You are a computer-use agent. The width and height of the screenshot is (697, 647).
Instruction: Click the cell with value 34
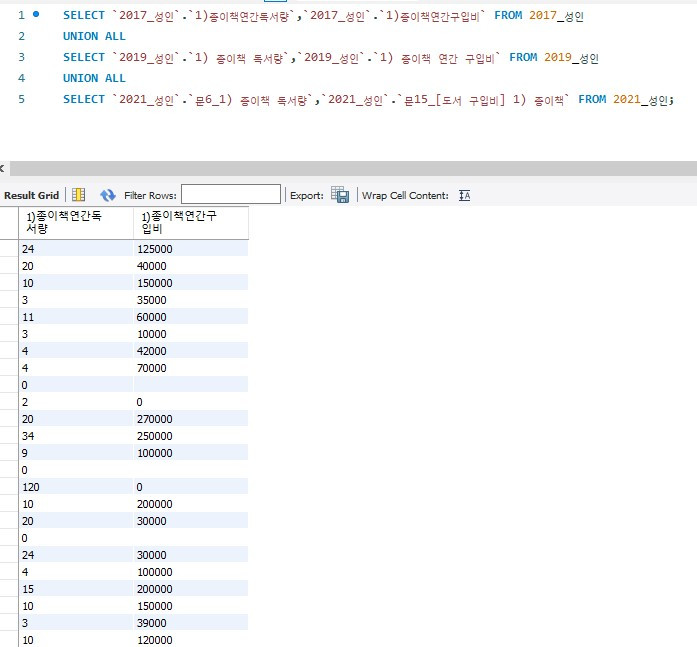coord(76,436)
